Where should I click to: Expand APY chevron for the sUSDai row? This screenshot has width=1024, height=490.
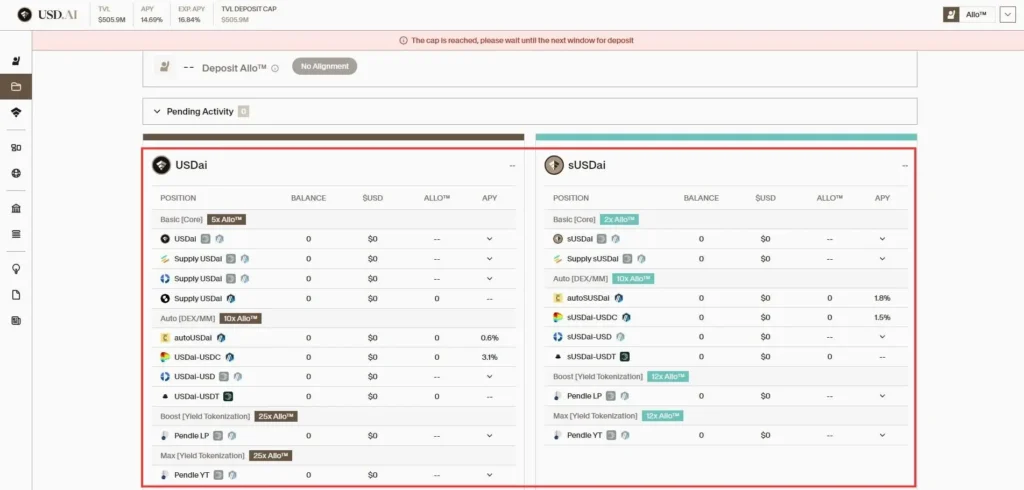882,239
